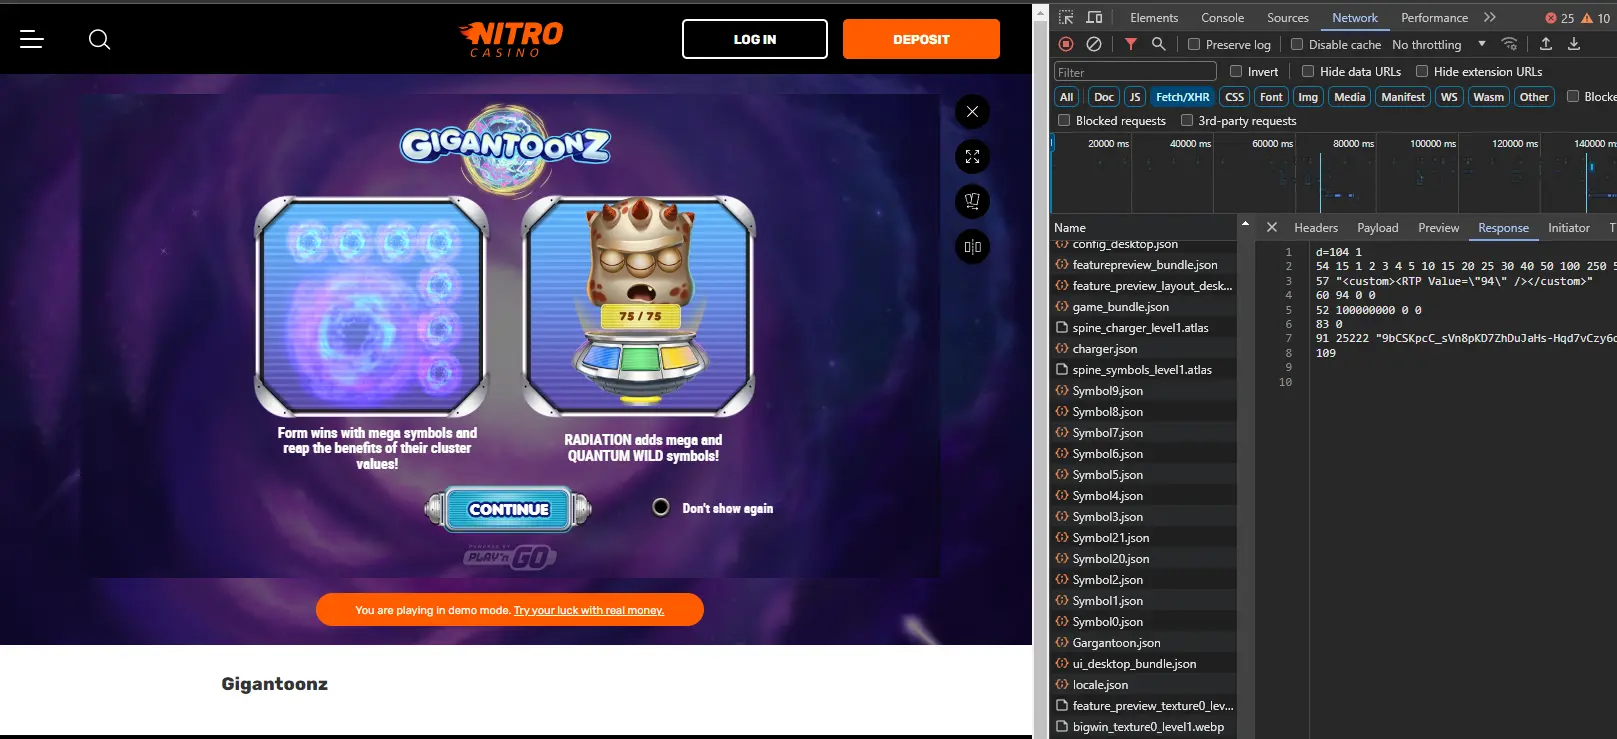1617x739 pixels.
Task: Click the LOG IN button
Action: (755, 39)
